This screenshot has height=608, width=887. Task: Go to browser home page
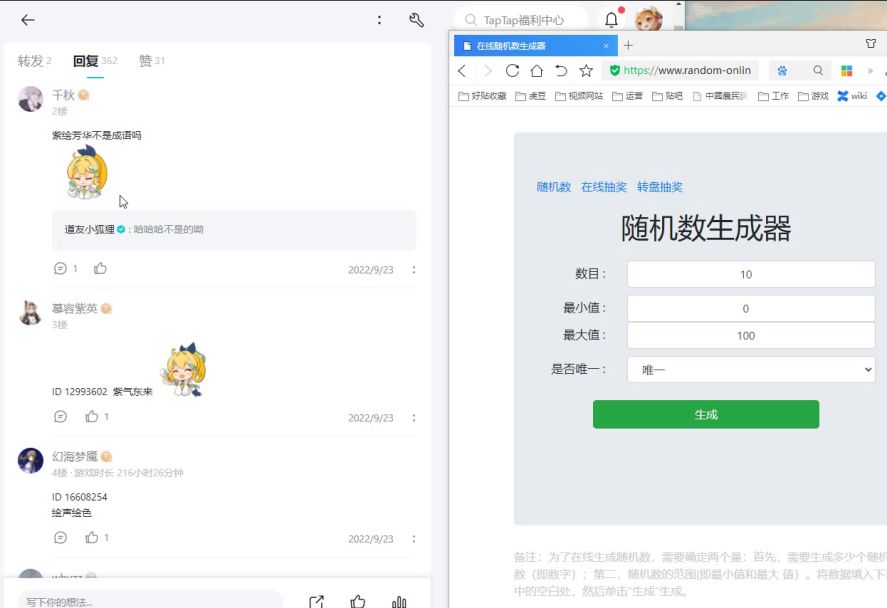pos(537,71)
